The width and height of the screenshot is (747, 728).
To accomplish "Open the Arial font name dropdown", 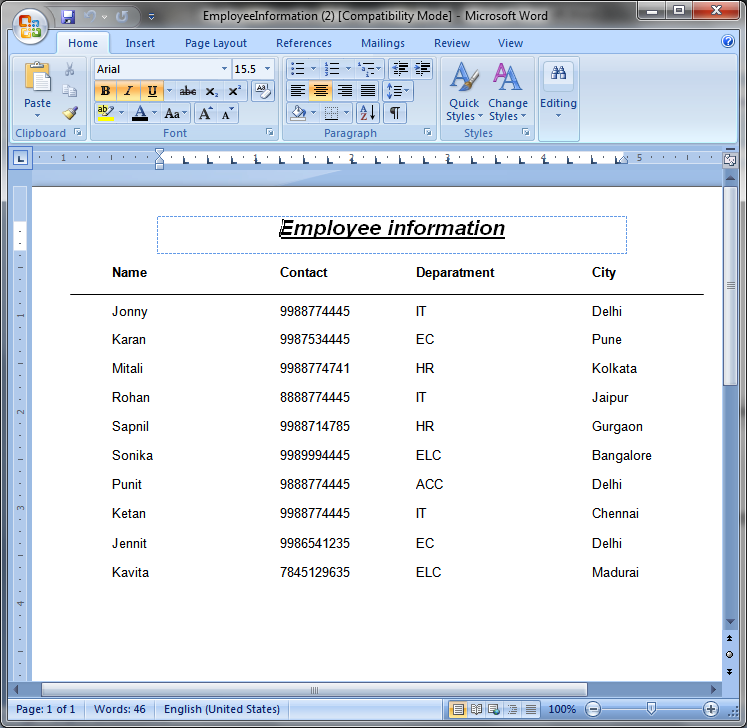I will tap(224, 69).
